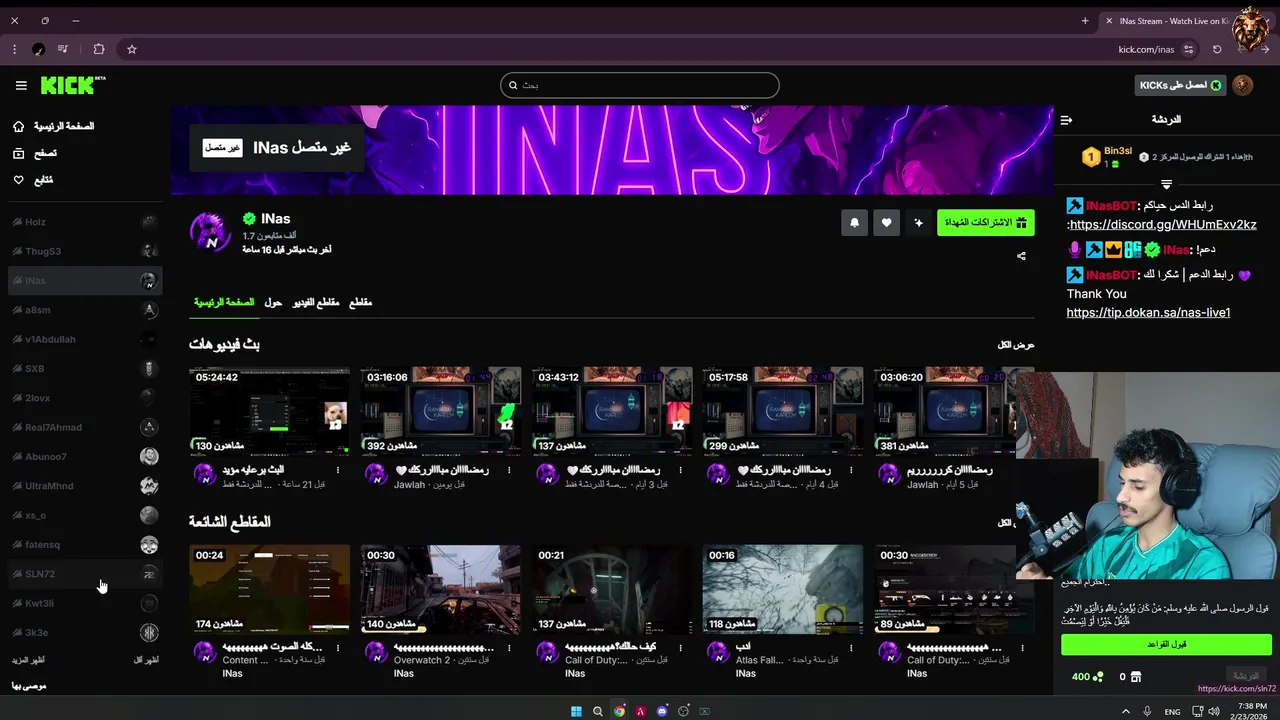The image size is (1280, 720).
Task: Open the browser three-dot menu
Action: point(14,49)
